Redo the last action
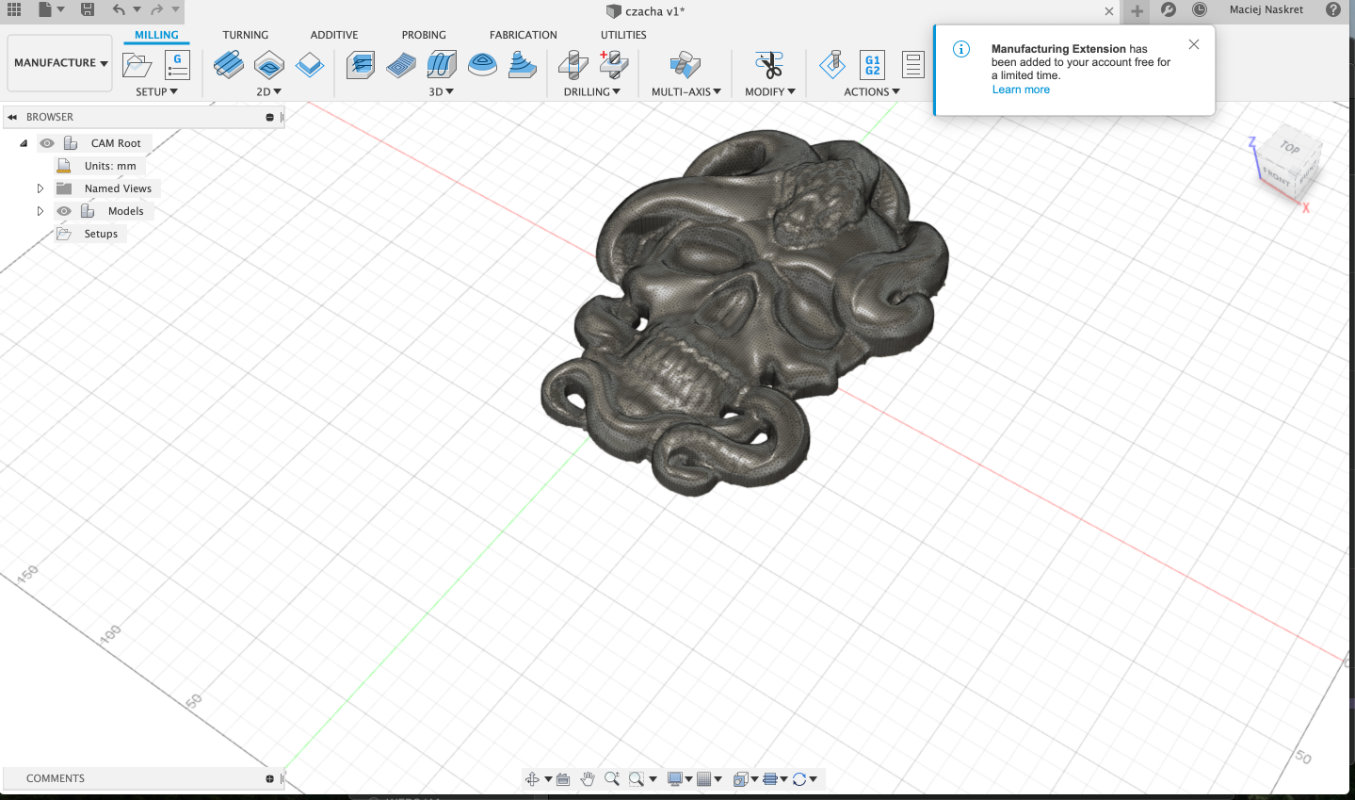 tap(156, 10)
